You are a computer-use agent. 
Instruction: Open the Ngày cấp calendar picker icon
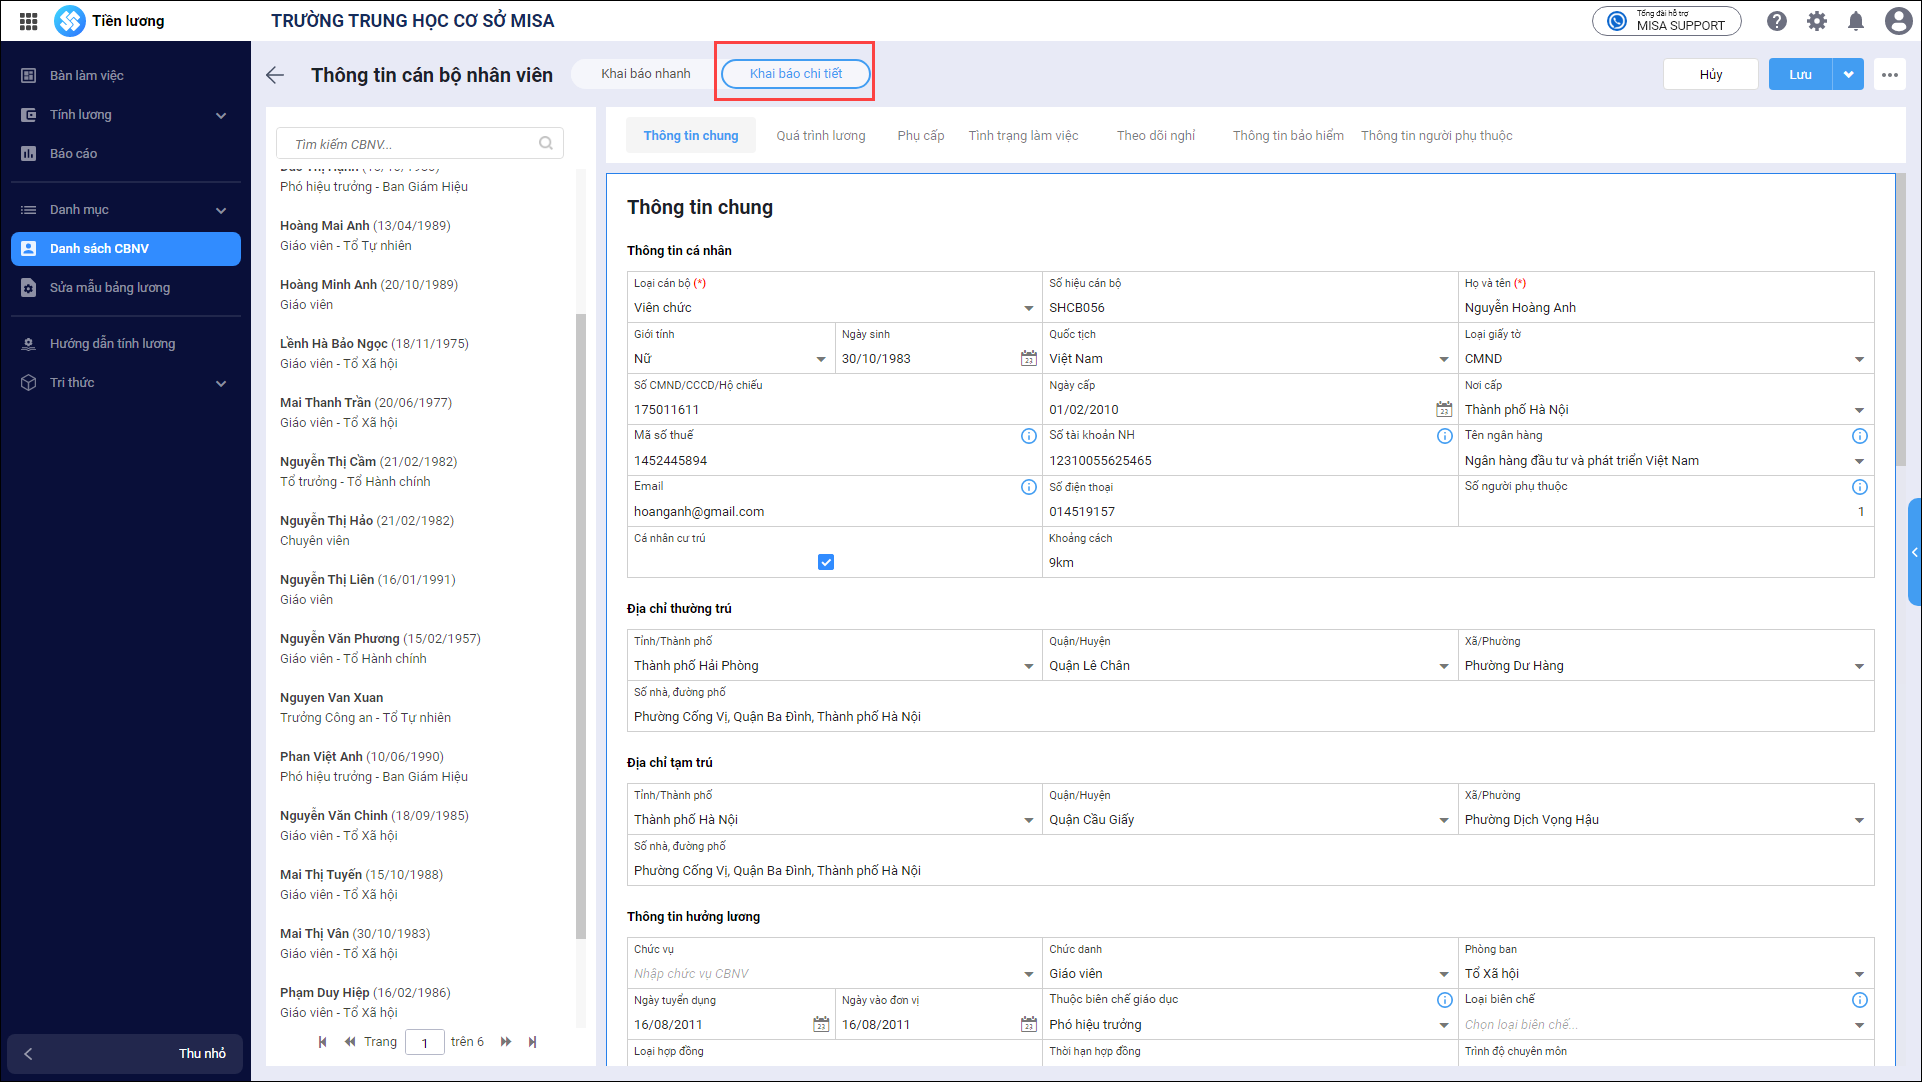[x=1444, y=409]
